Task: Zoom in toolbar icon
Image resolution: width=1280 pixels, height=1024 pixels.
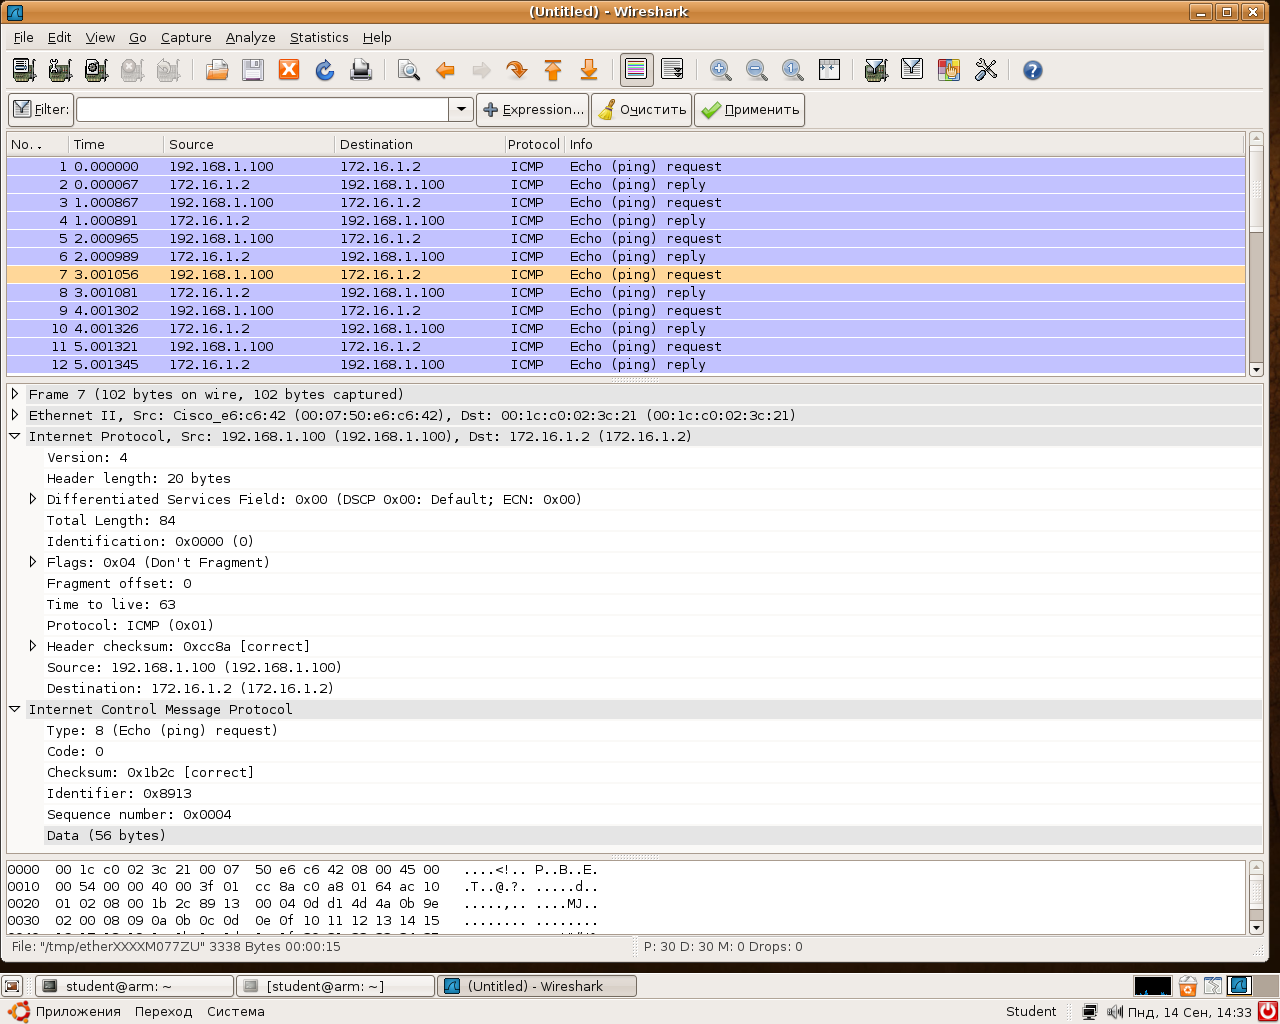Action: click(x=720, y=70)
